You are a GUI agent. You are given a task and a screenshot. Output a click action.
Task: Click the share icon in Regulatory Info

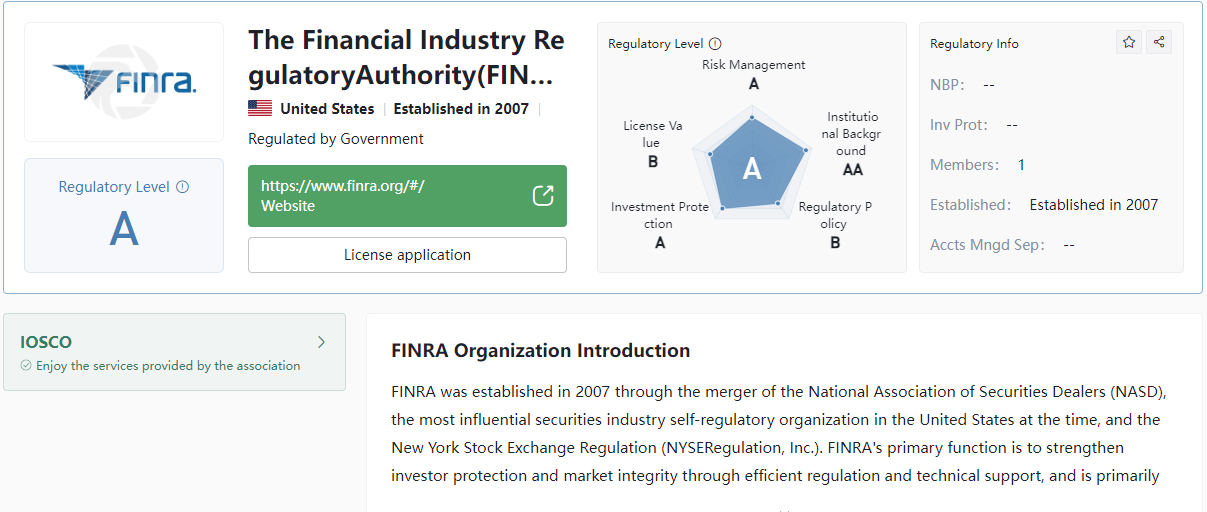coord(1159,42)
